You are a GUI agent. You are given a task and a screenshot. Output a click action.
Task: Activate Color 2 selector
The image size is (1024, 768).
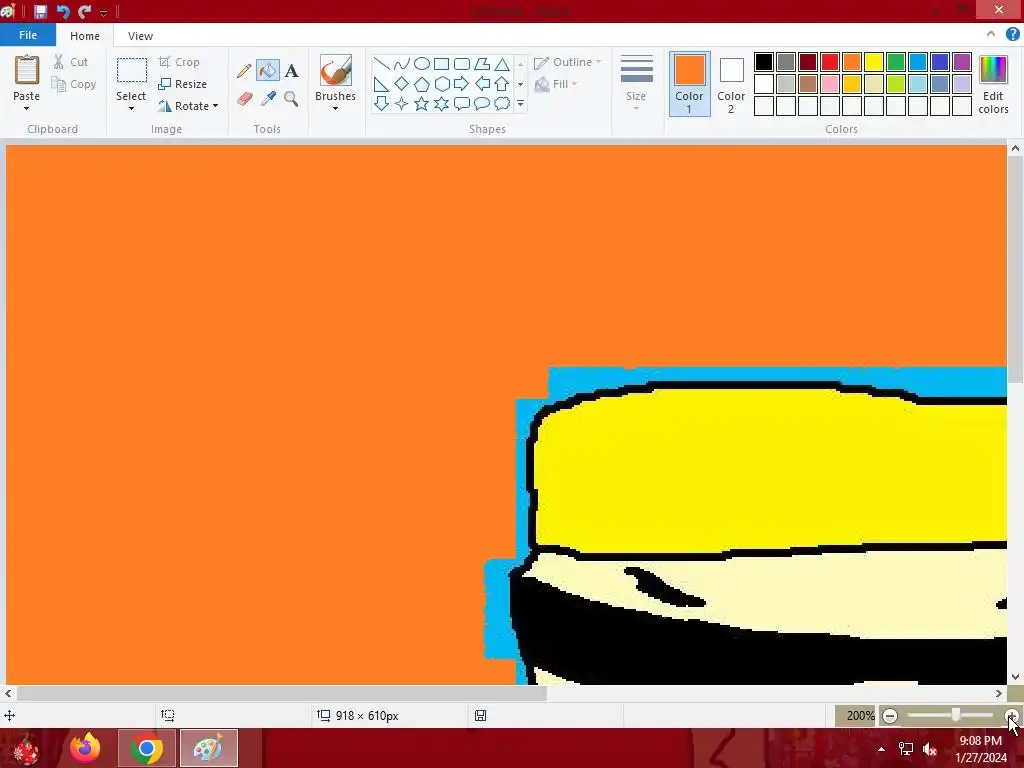(x=731, y=84)
